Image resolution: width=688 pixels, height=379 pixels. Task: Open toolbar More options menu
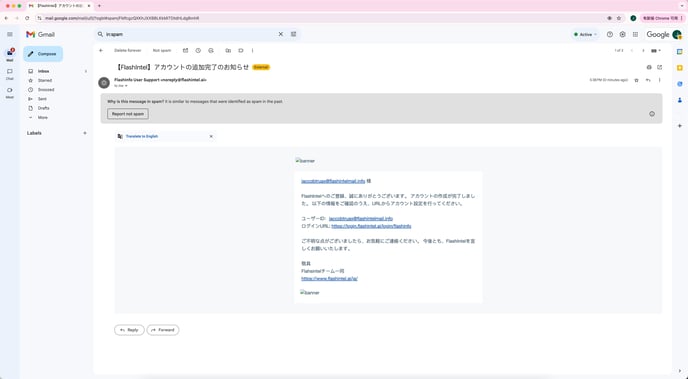click(x=253, y=50)
